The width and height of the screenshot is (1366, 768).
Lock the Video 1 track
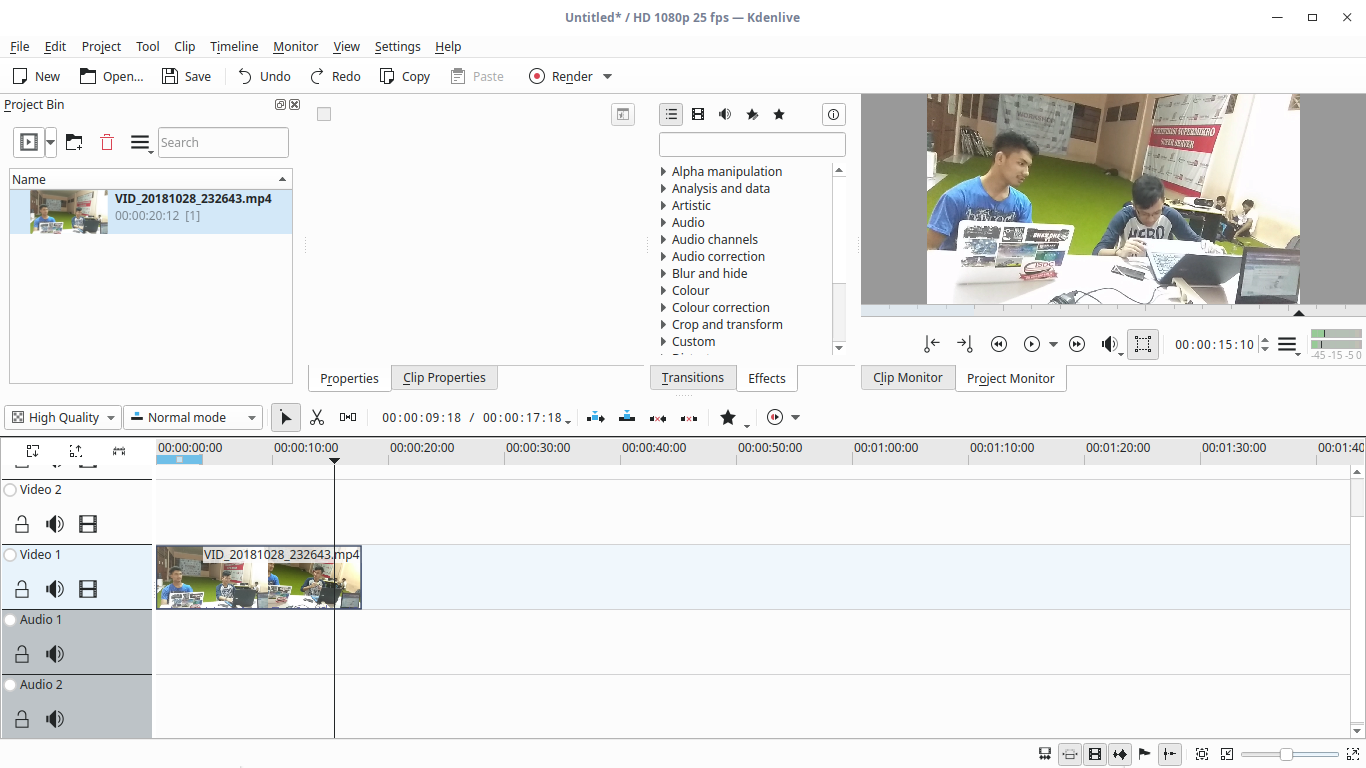[x=21, y=589]
